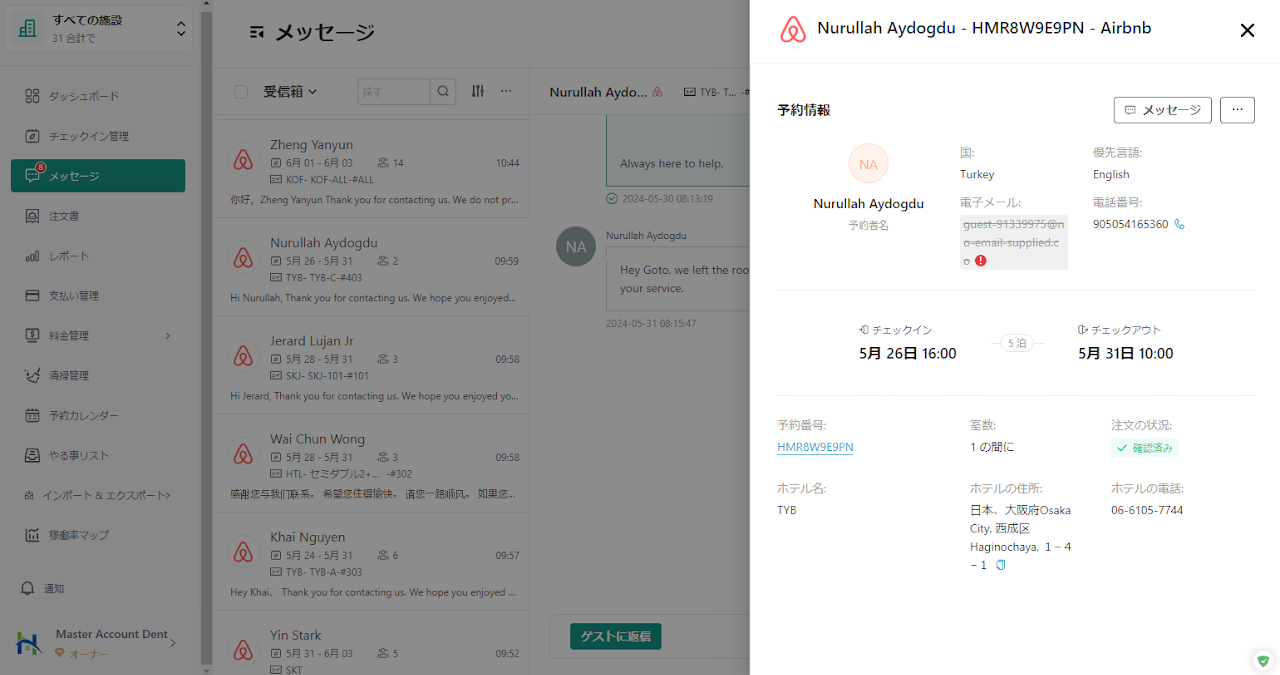
Task: Click the Airbnb logo in panel header
Action: 793,30
